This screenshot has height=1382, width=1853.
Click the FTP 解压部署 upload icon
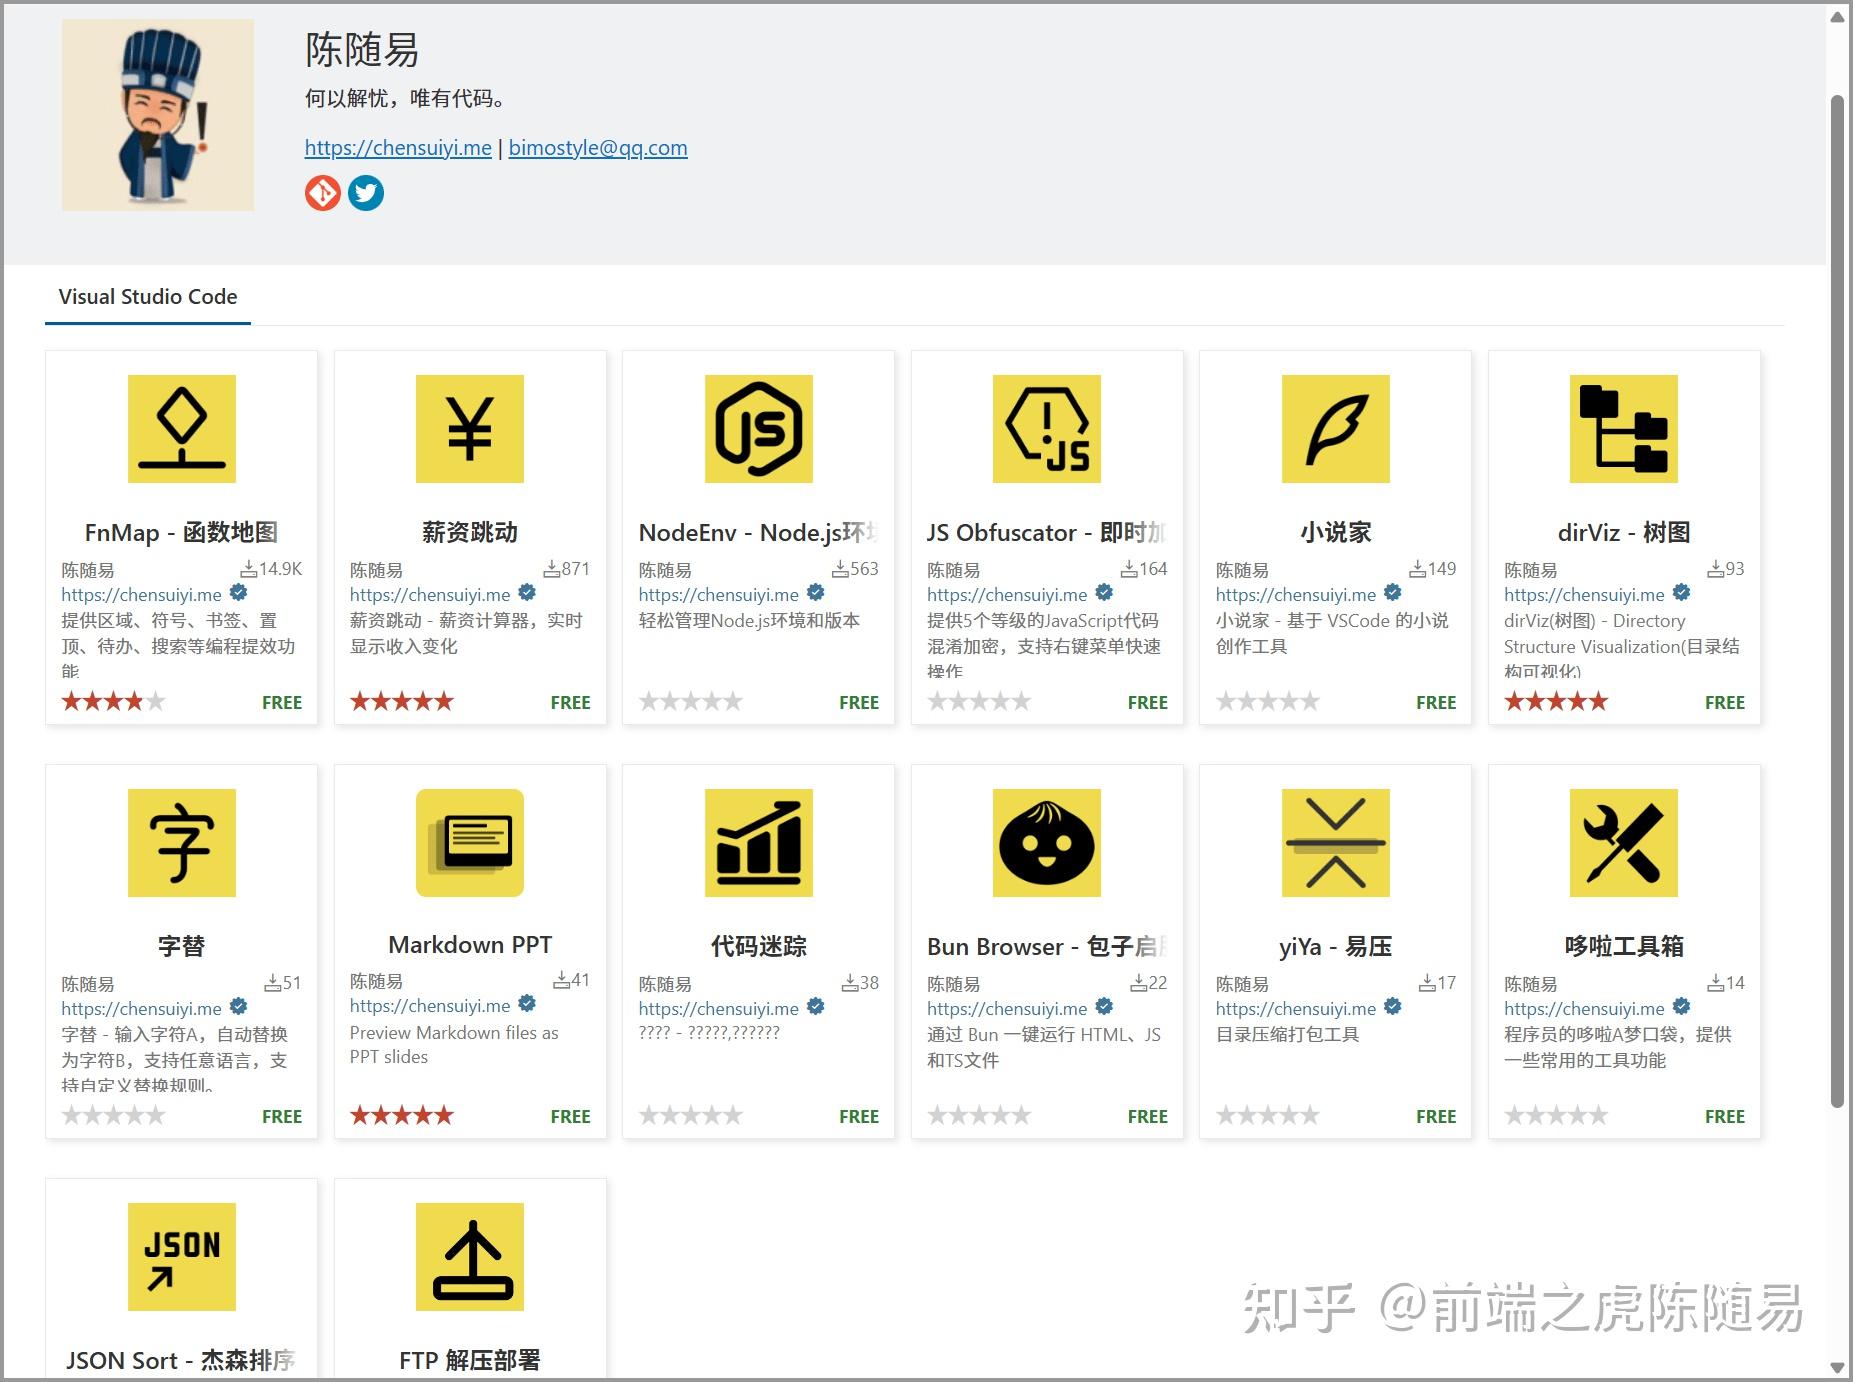point(469,1257)
